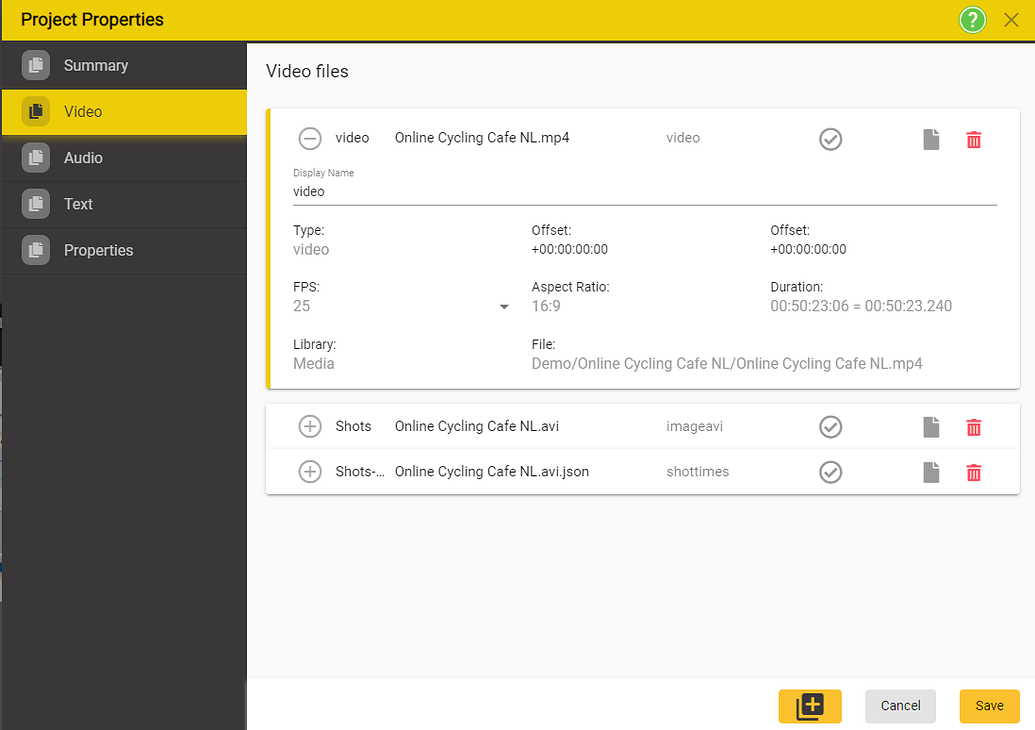Click the document icon for the shottimes json row
Screen dimensions: 1035x730
pos(931,473)
